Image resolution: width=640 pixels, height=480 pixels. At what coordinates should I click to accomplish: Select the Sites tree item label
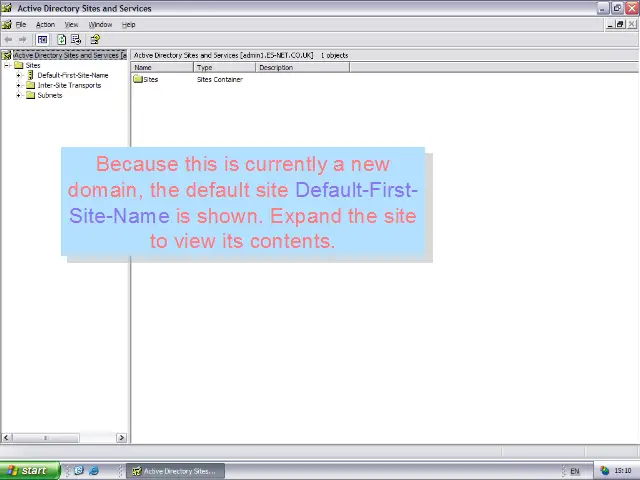click(x=33, y=65)
